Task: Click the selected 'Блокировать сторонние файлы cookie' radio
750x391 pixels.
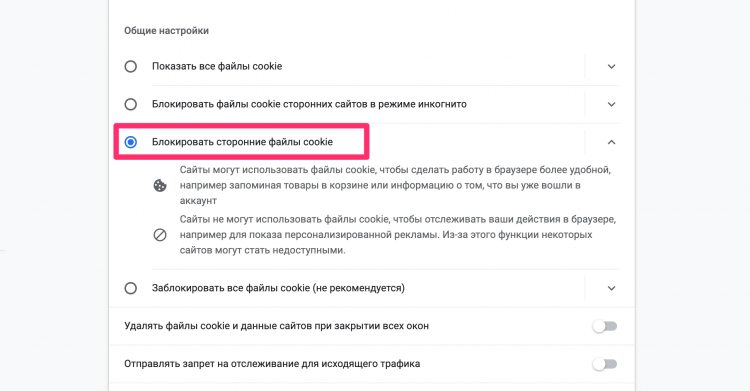Action: [x=131, y=142]
